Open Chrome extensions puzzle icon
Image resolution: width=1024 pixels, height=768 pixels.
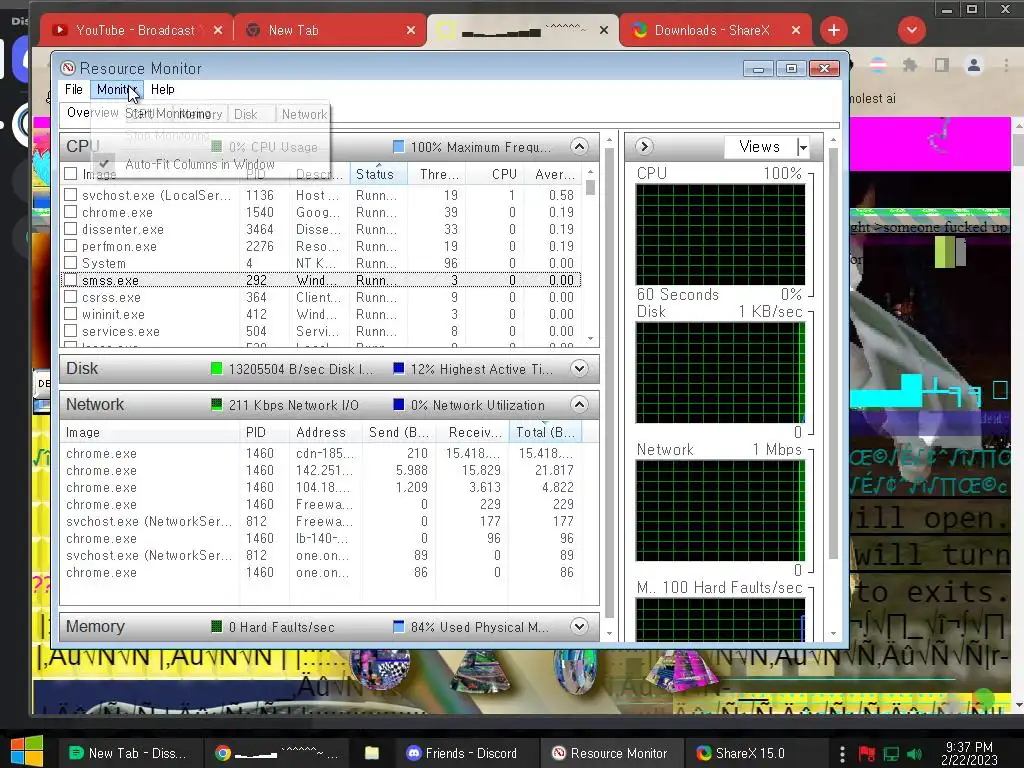tap(910, 65)
